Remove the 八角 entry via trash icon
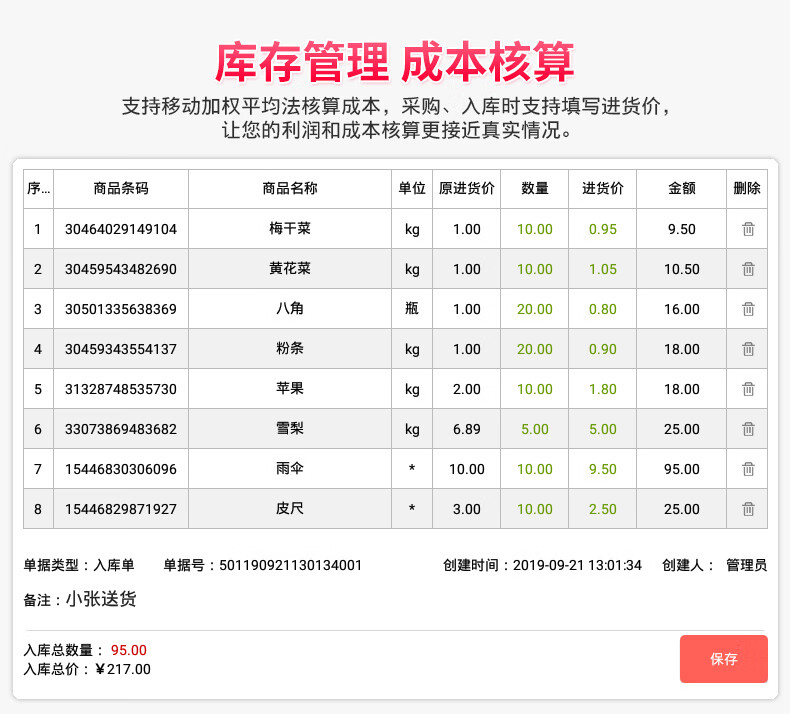 pos(747,309)
